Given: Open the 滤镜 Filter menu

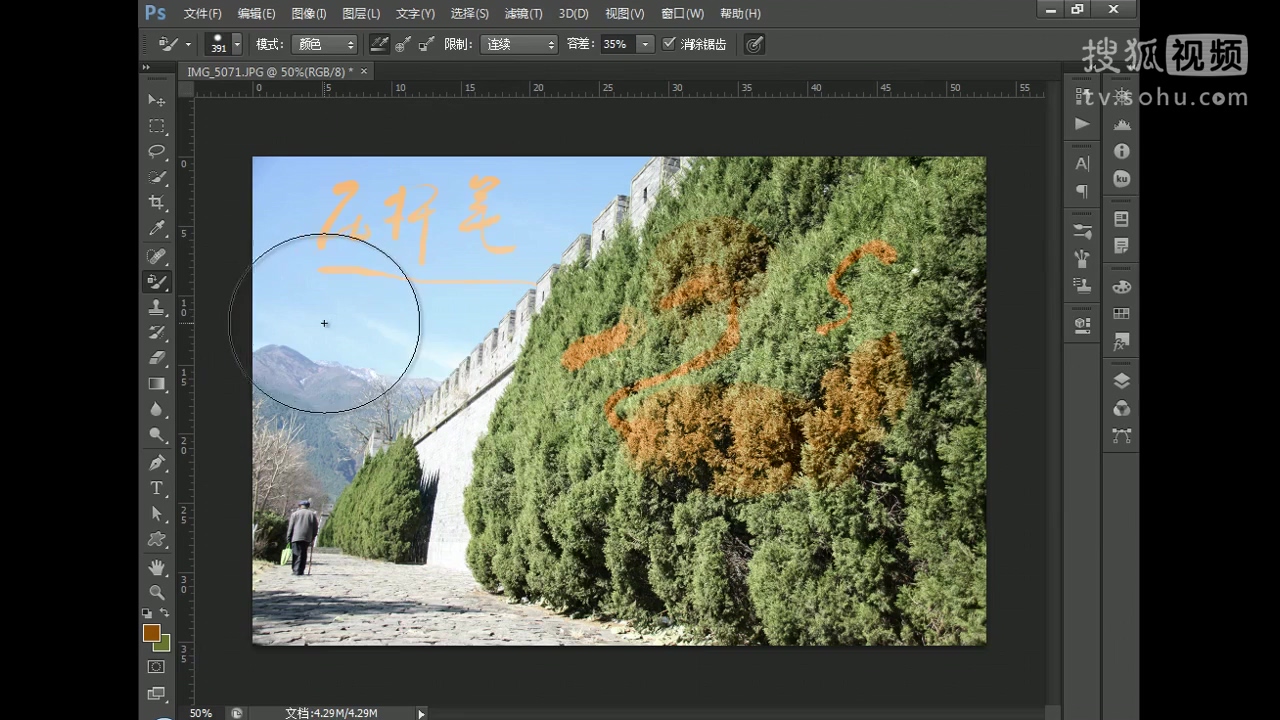Looking at the screenshot, I should (x=523, y=13).
